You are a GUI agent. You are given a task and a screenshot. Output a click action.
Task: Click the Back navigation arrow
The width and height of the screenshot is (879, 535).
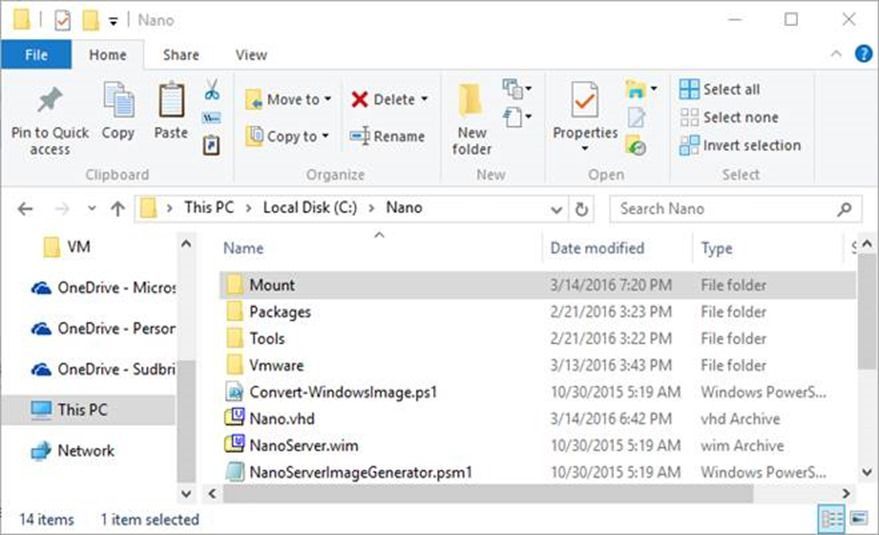click(x=25, y=209)
